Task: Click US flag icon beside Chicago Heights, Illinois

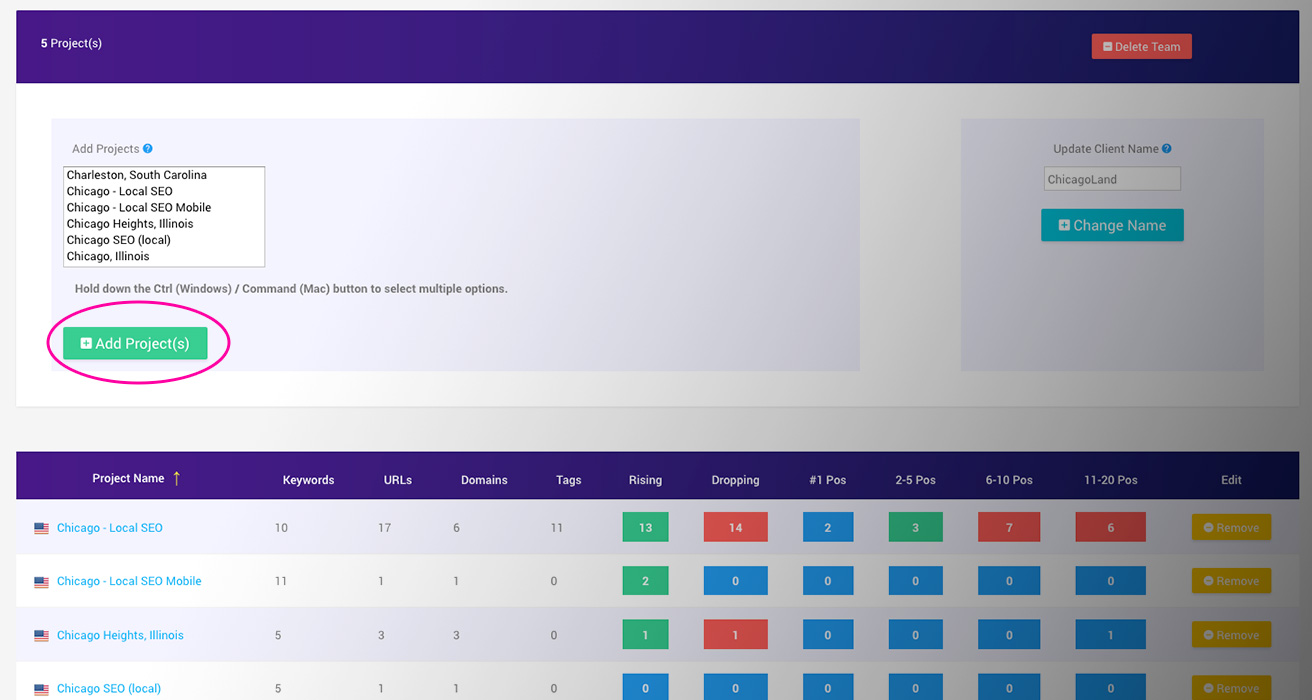Action: point(41,635)
